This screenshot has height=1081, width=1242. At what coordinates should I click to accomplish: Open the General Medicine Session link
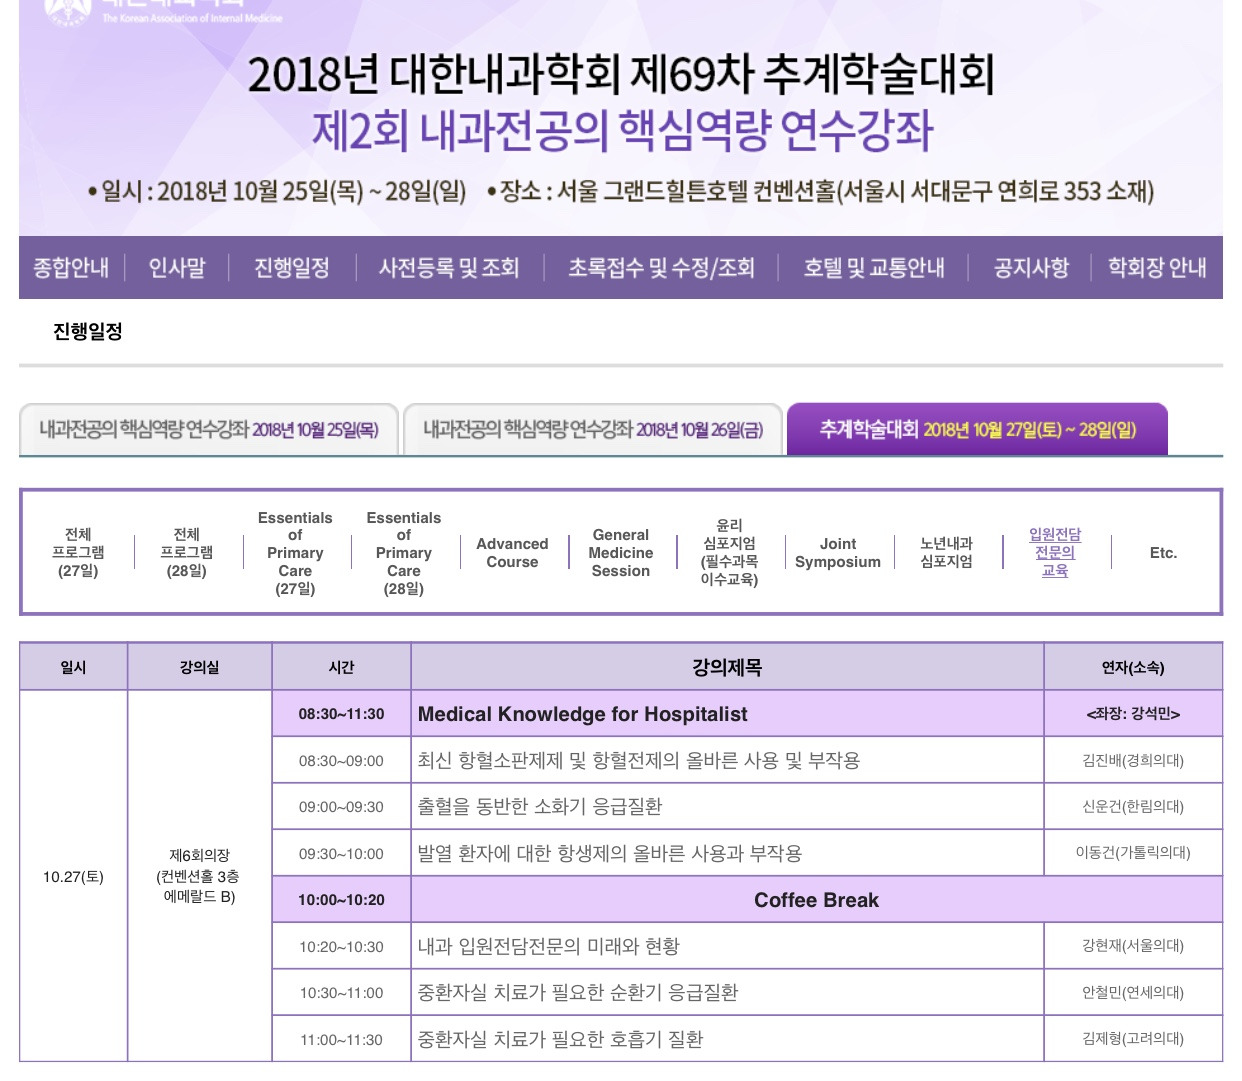click(x=621, y=553)
